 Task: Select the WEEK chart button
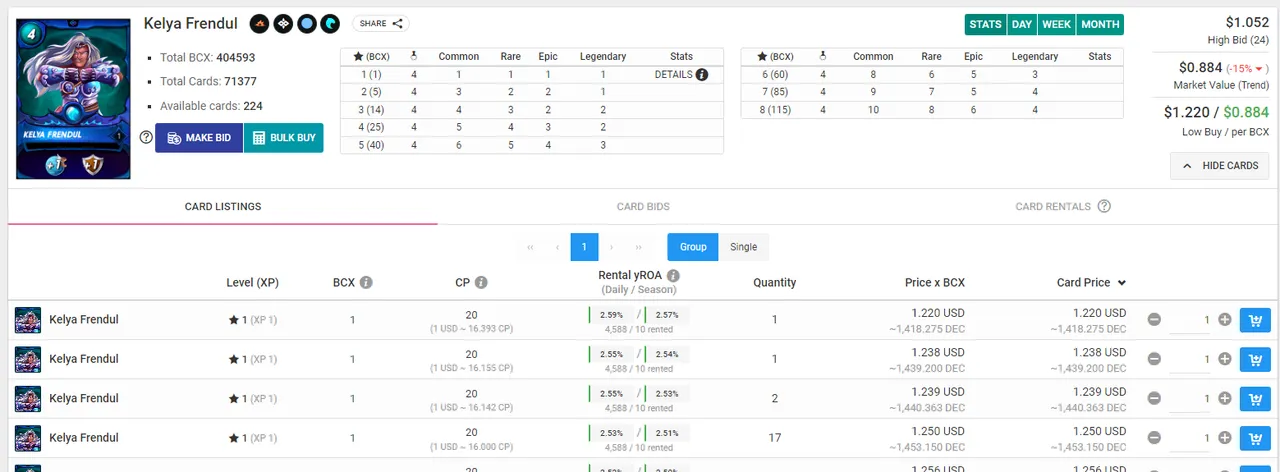[1057, 24]
